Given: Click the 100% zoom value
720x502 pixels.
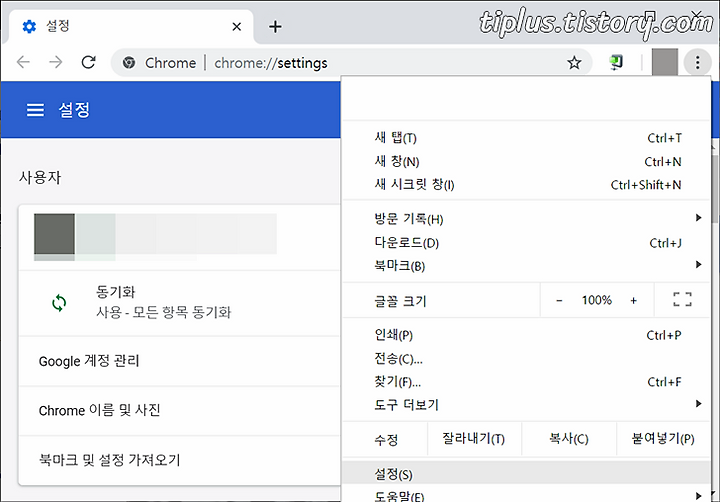Looking at the screenshot, I should [596, 300].
